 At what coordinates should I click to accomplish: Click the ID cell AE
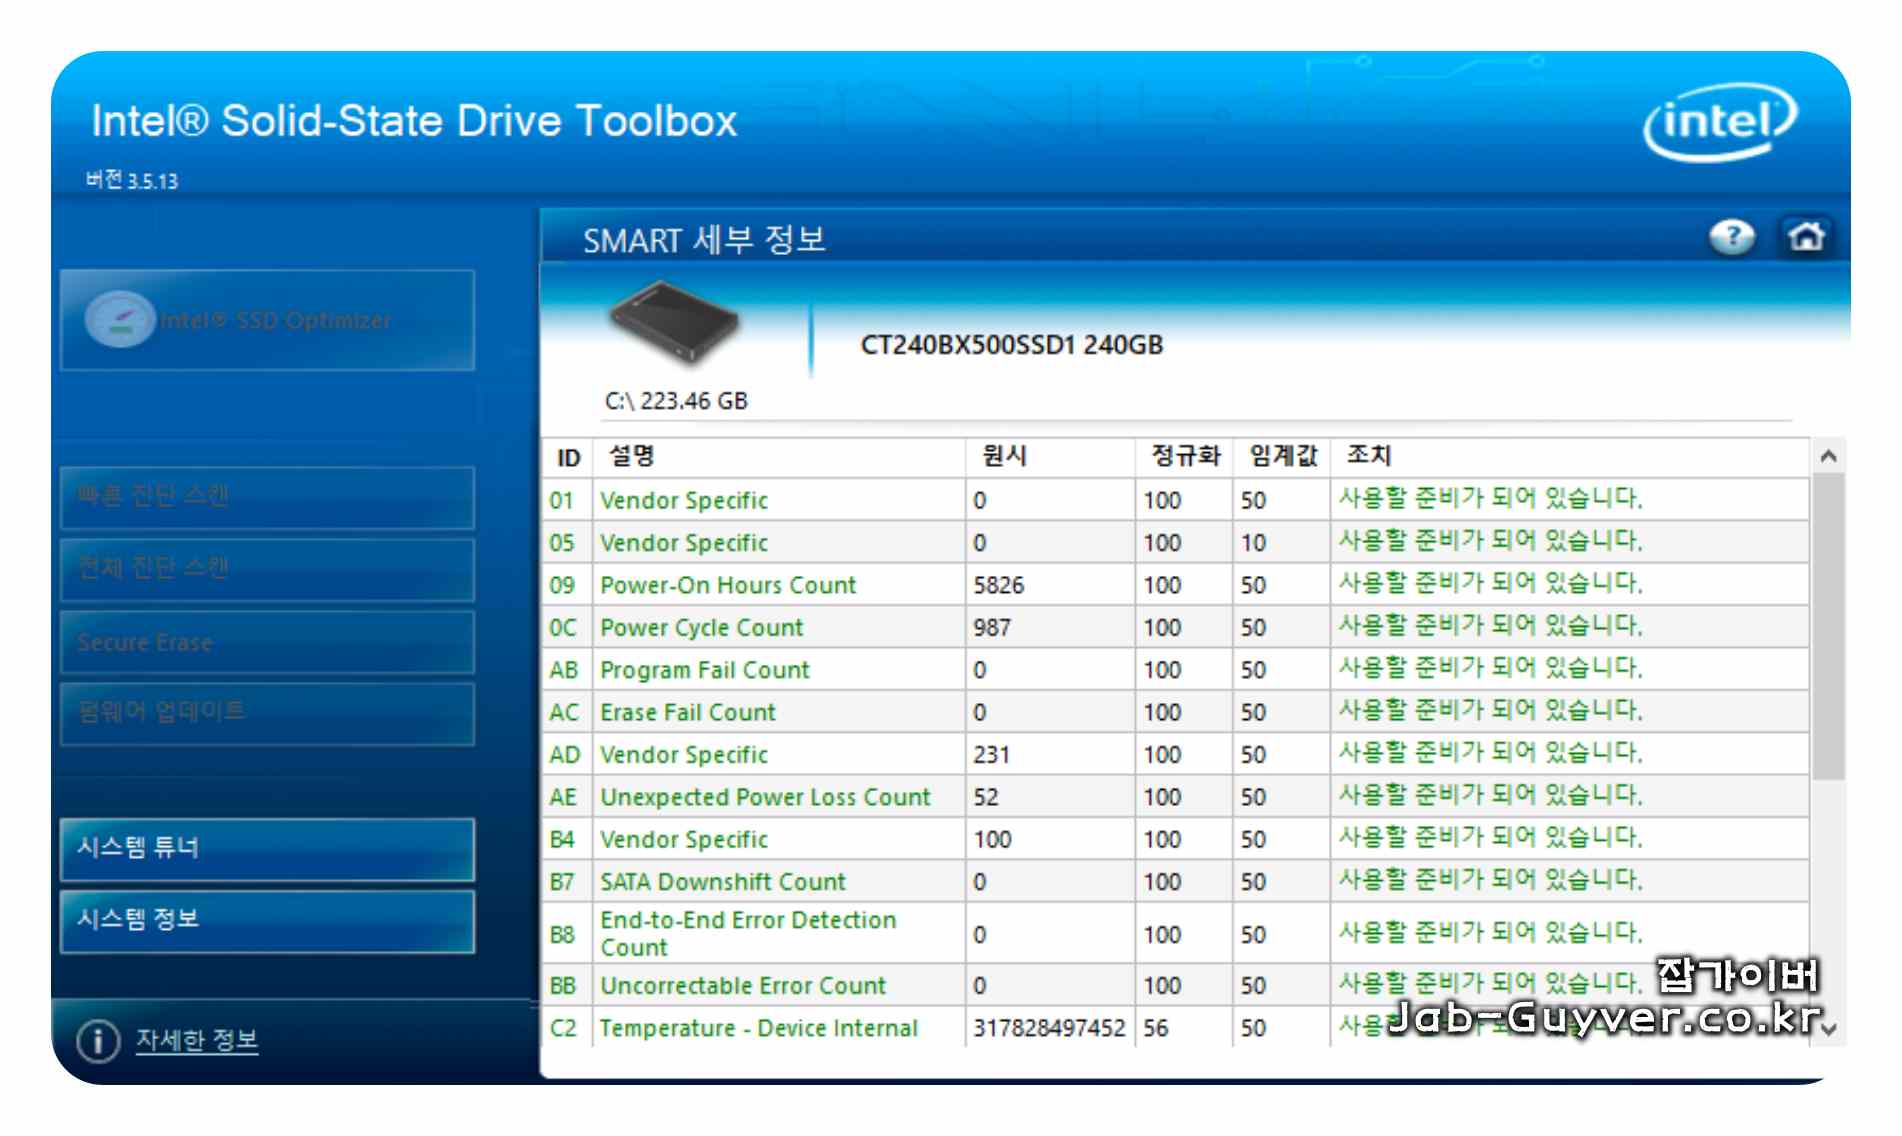pos(563,797)
